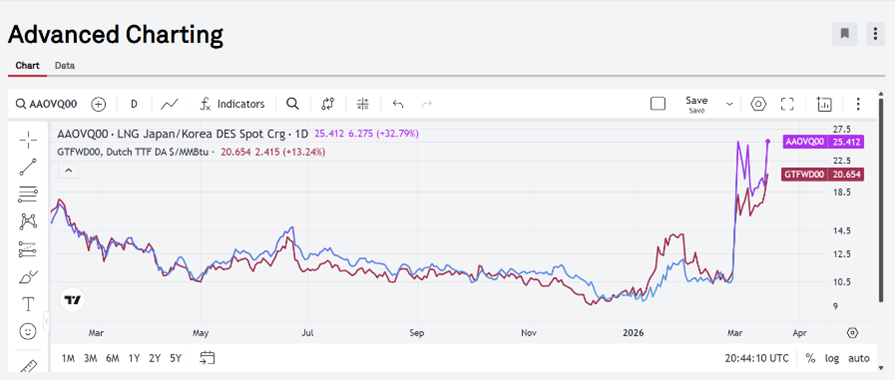Image resolution: width=895 pixels, height=380 pixels.
Task: Open the page options three-dot menu
Action: [x=875, y=34]
